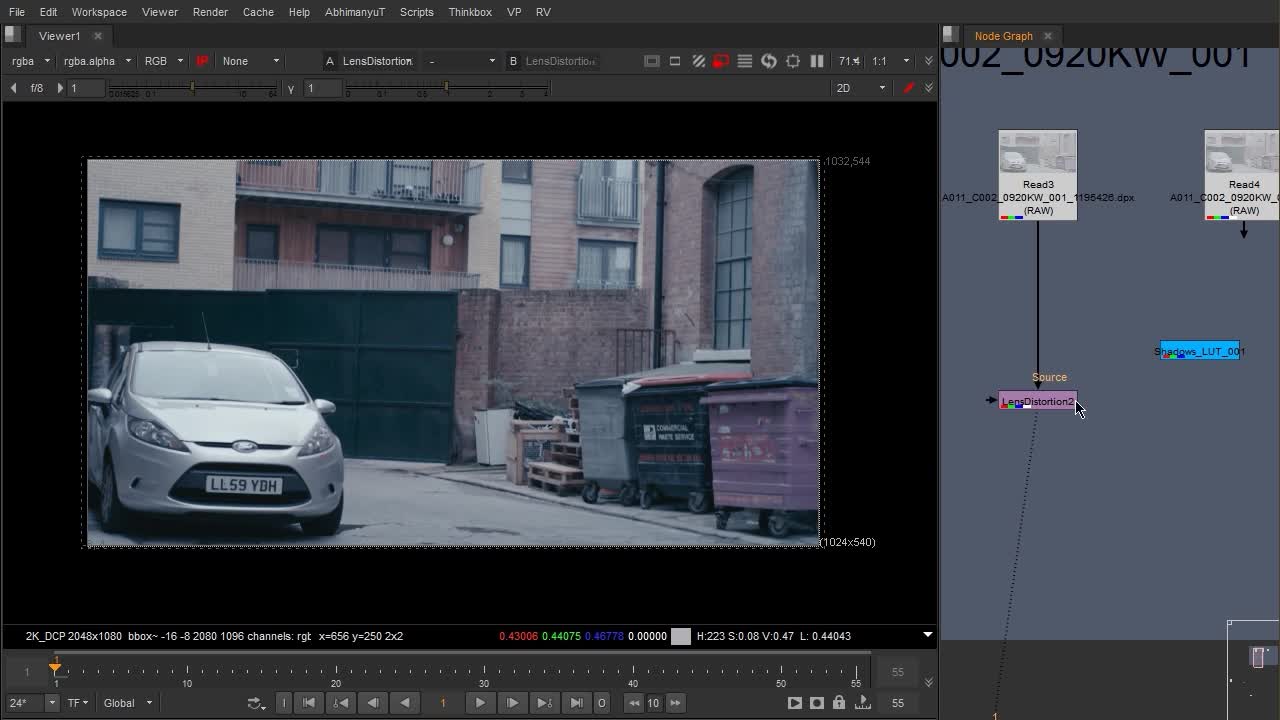
Task: Toggle the viewer lock padlock icon
Action: [x=839, y=703]
